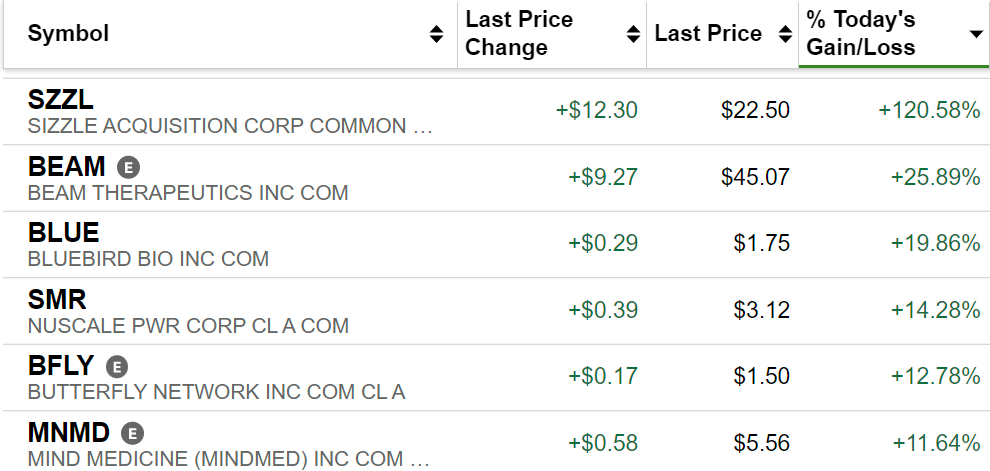Click SZZL's +120.58% gain value
The height and width of the screenshot is (471, 990).
(929, 110)
